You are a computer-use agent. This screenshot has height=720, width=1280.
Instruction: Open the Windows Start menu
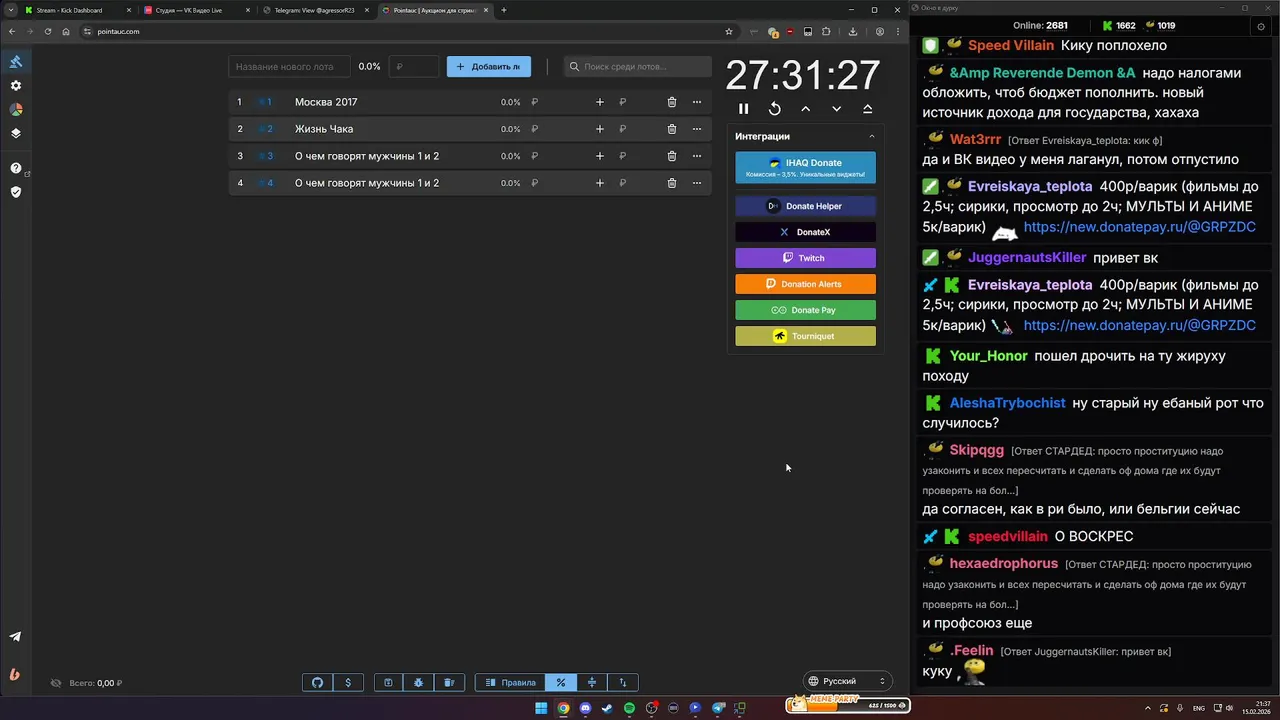[x=541, y=708]
